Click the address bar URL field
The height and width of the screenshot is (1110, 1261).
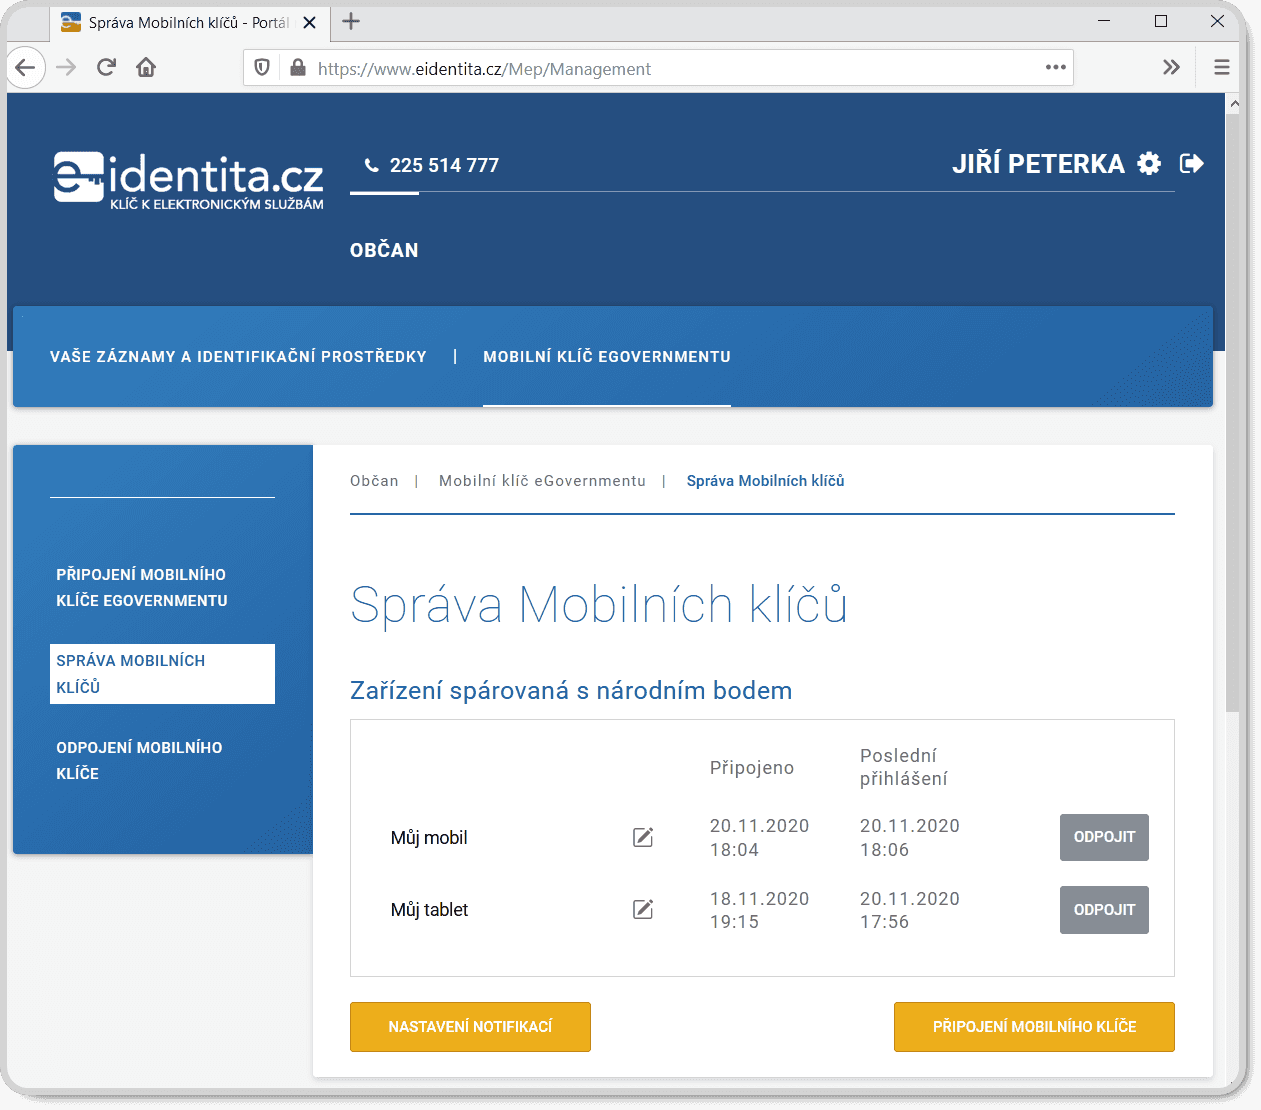660,68
